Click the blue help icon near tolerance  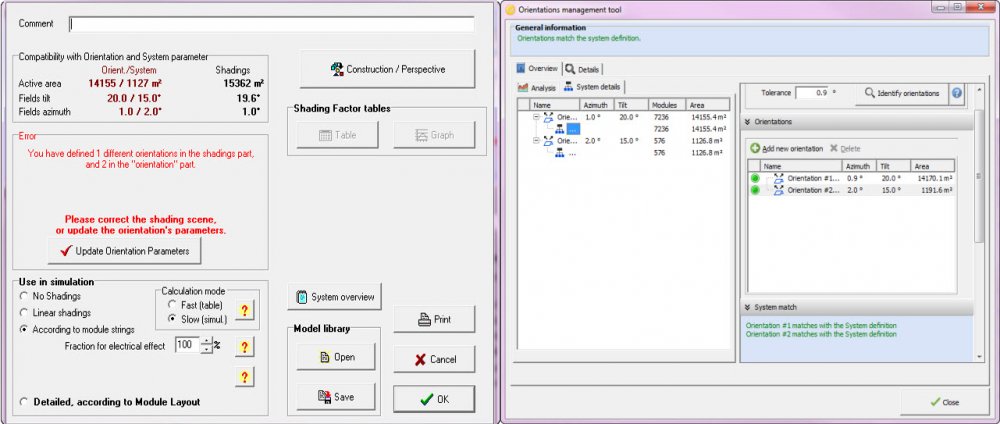click(x=957, y=93)
